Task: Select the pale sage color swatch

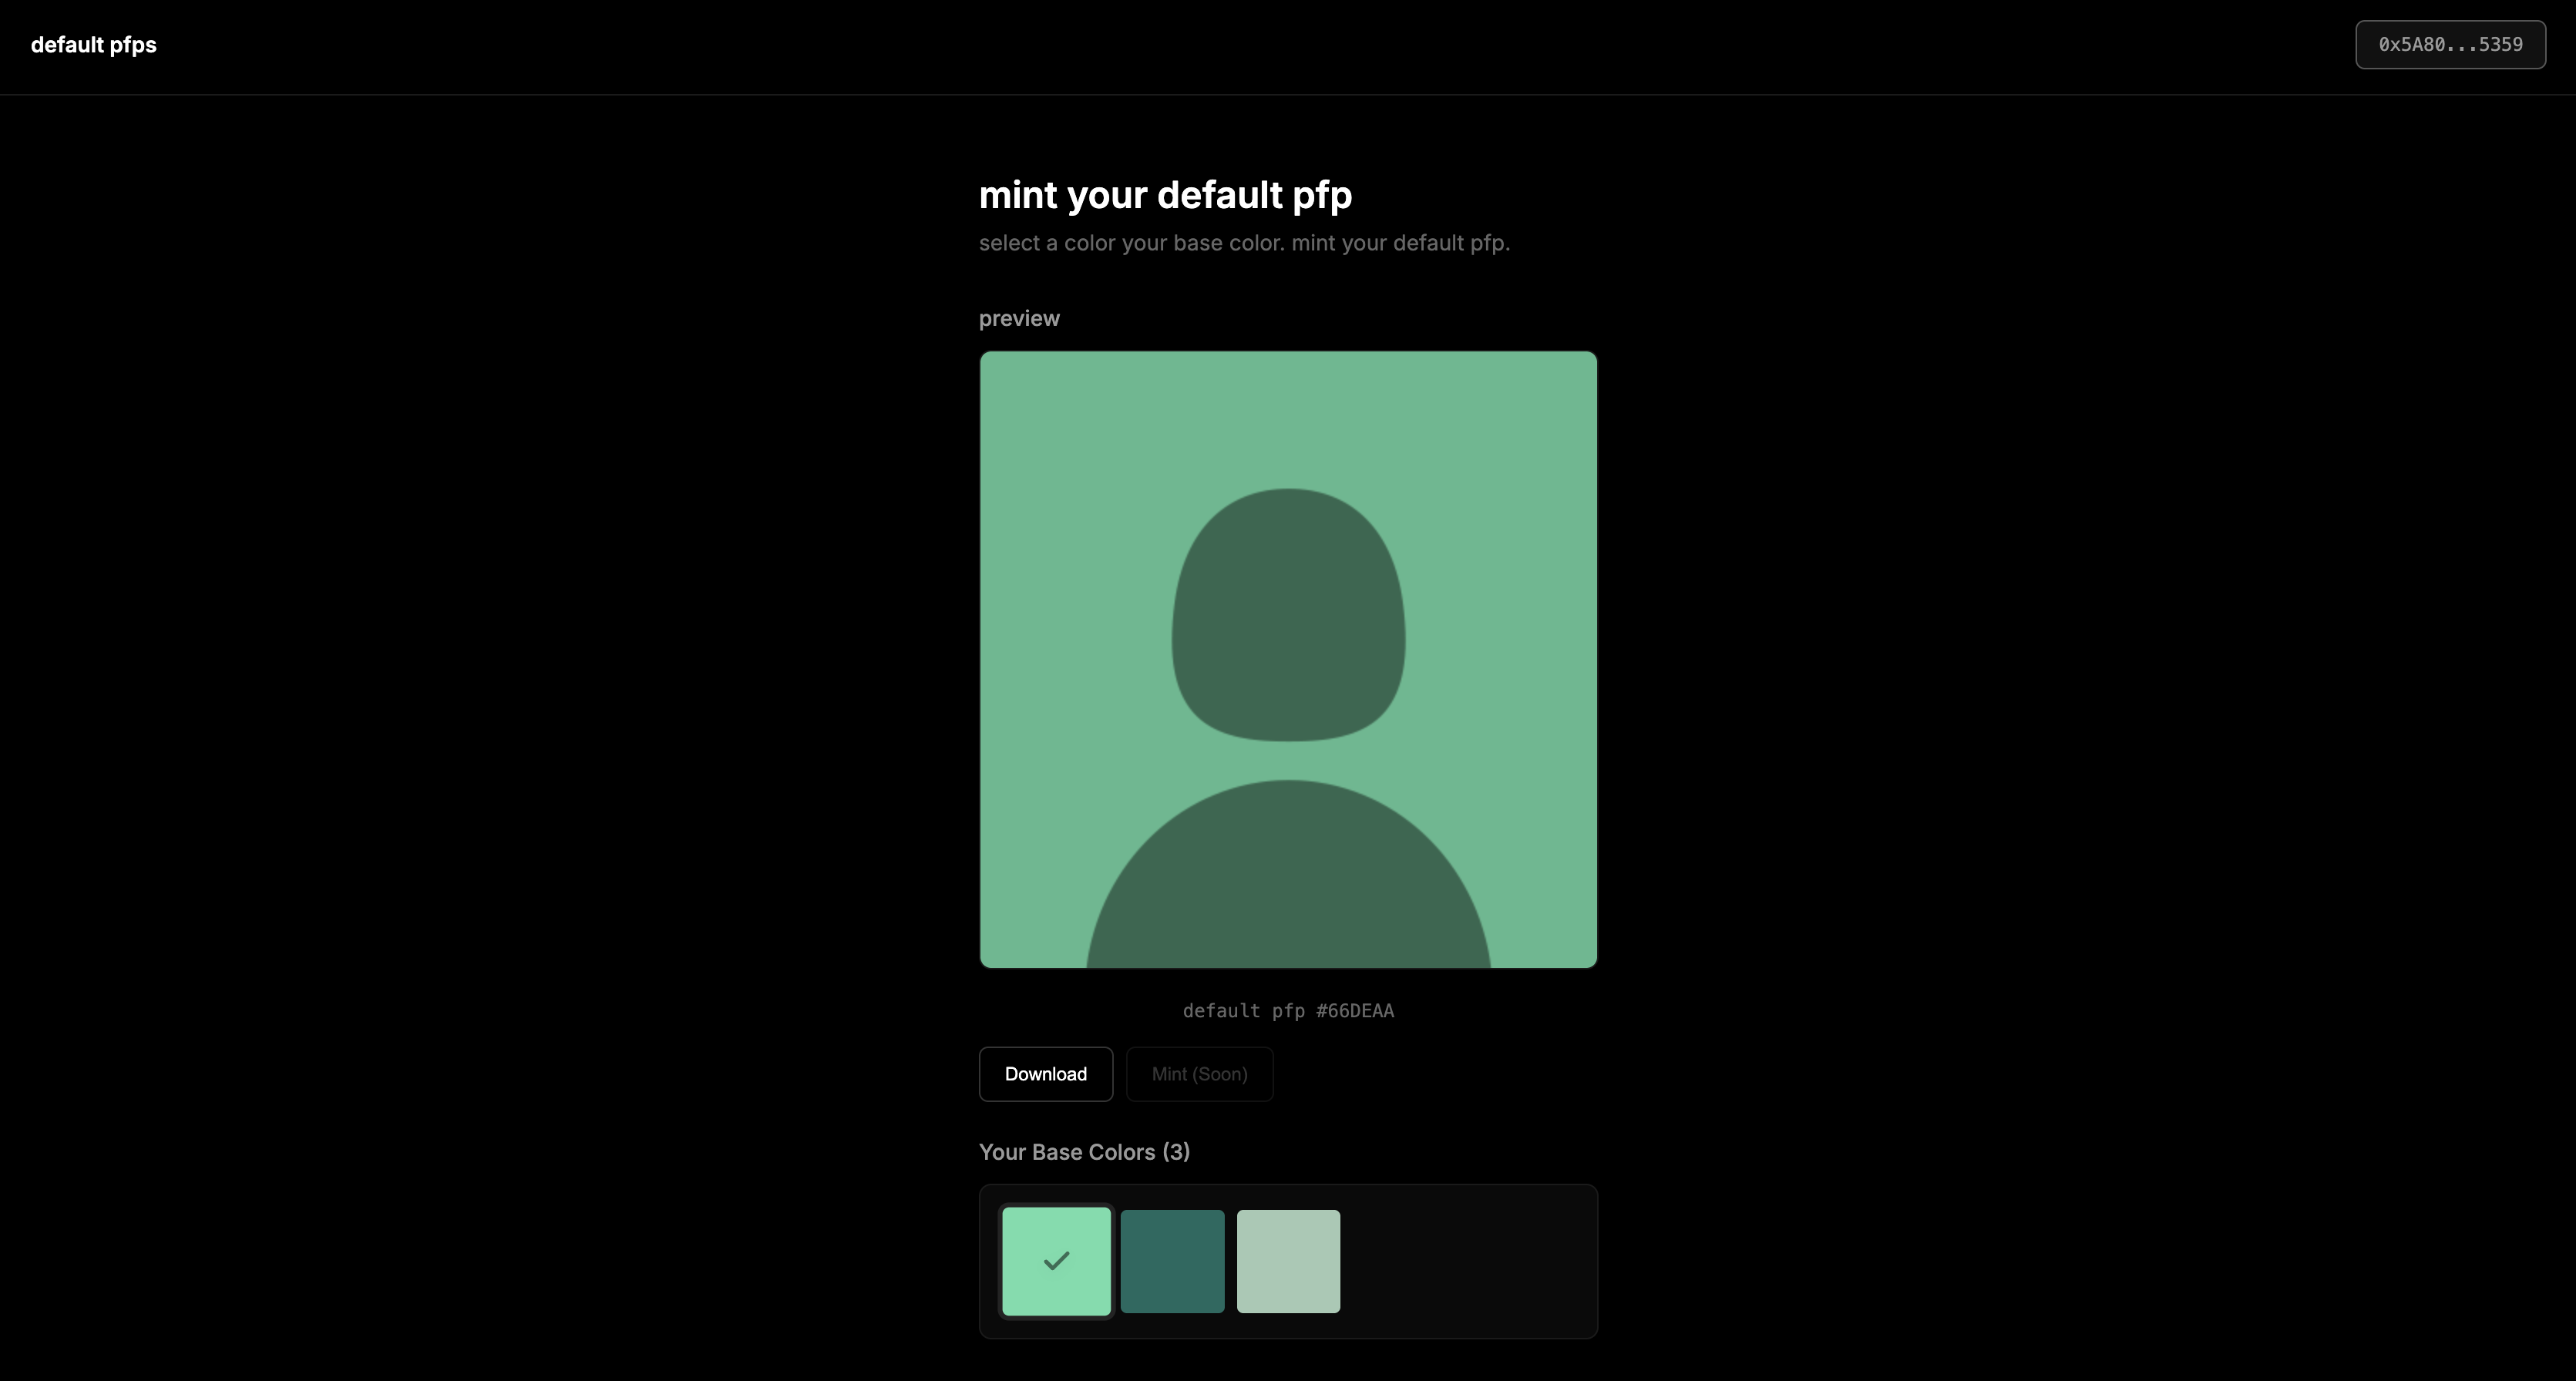Action: (1288, 1261)
